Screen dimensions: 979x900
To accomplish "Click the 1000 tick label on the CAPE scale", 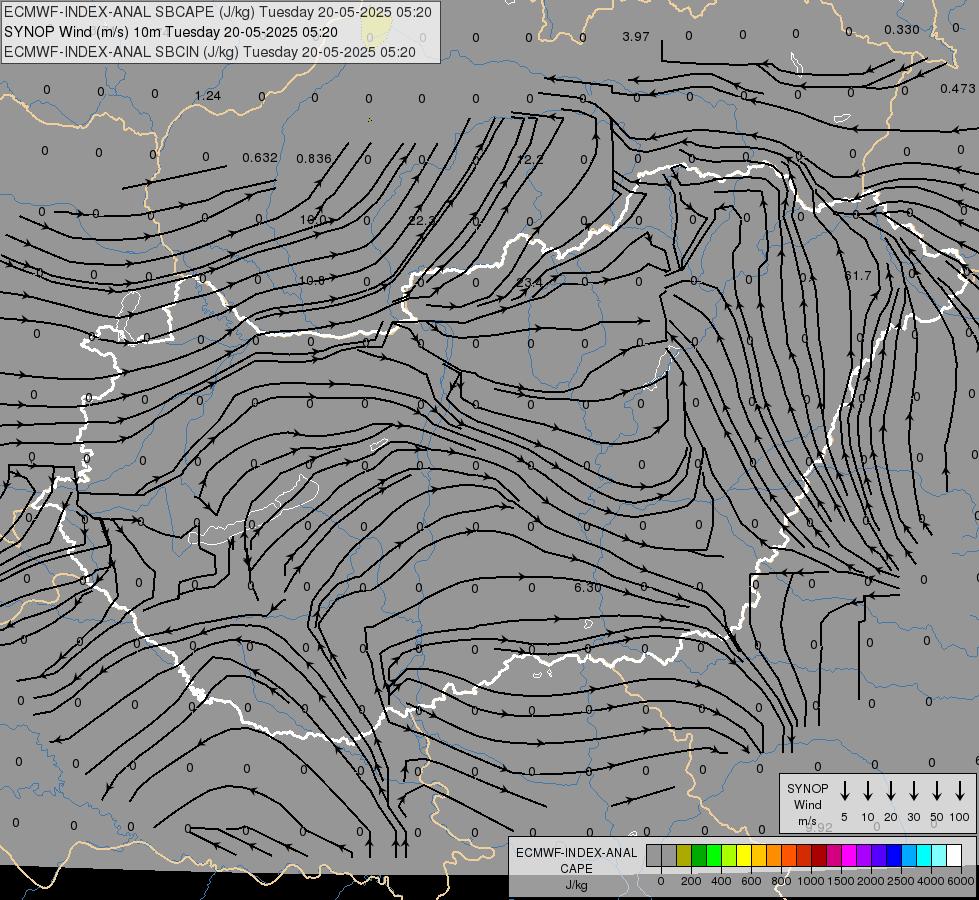I will point(811,881).
